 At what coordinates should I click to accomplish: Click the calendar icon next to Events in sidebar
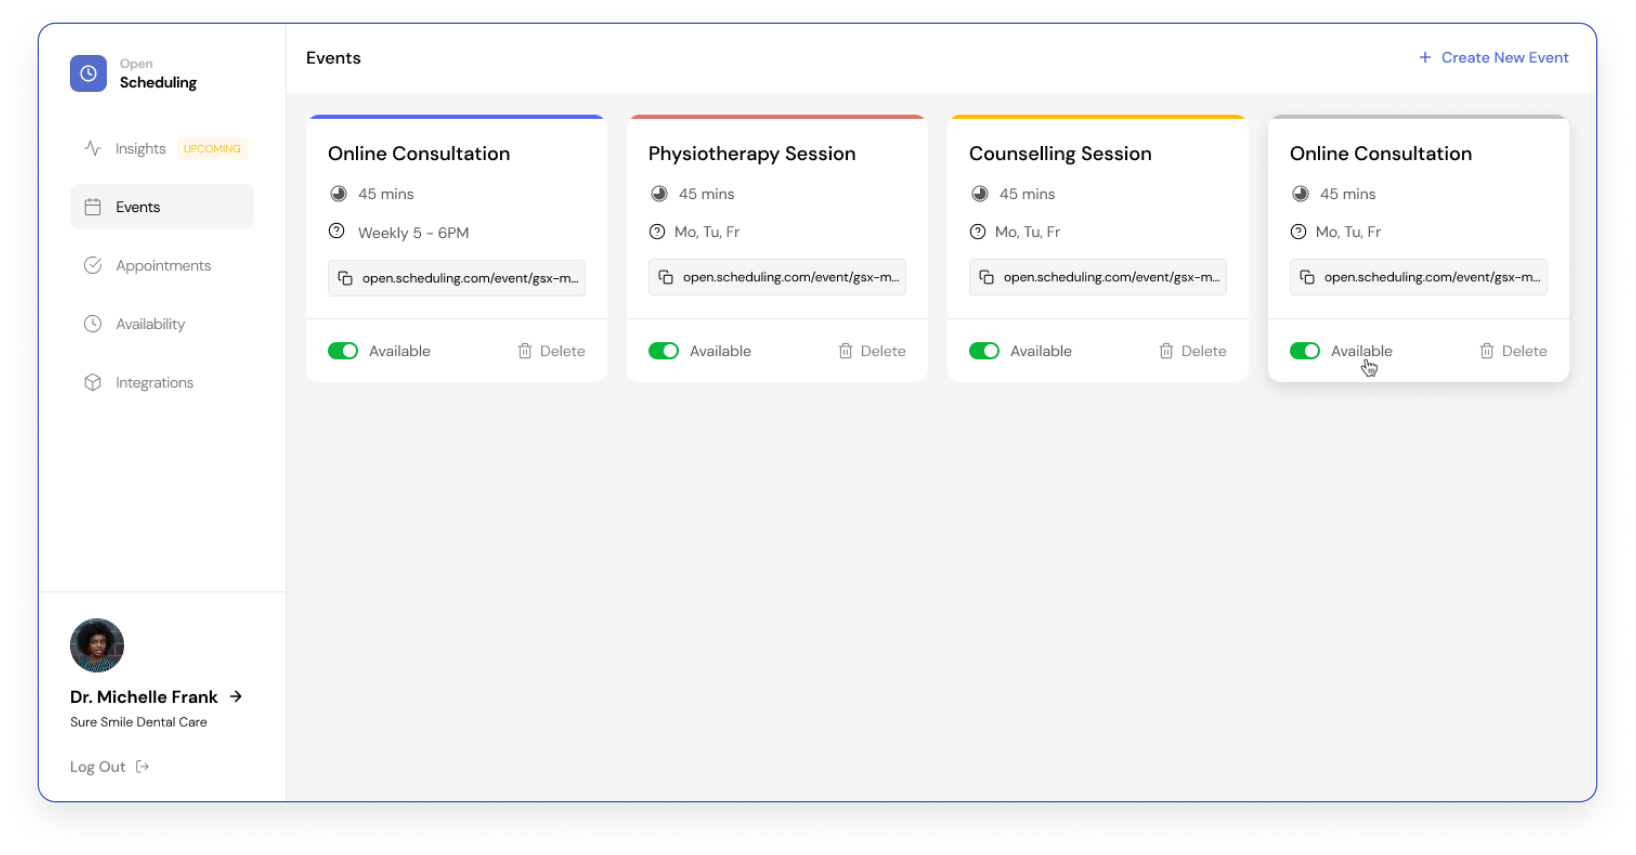click(92, 206)
